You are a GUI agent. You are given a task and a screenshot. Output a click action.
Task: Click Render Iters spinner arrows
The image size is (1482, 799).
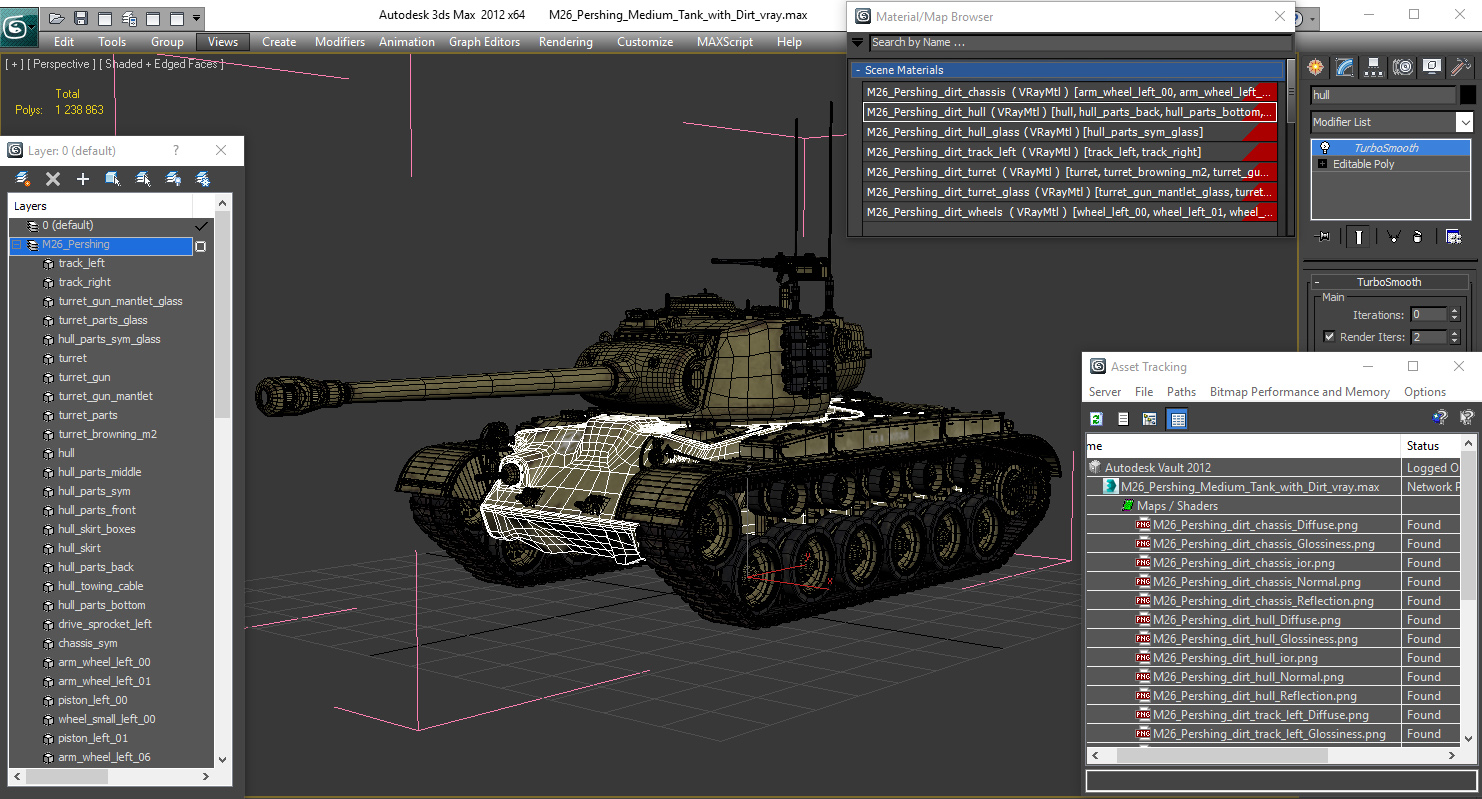(1453, 337)
